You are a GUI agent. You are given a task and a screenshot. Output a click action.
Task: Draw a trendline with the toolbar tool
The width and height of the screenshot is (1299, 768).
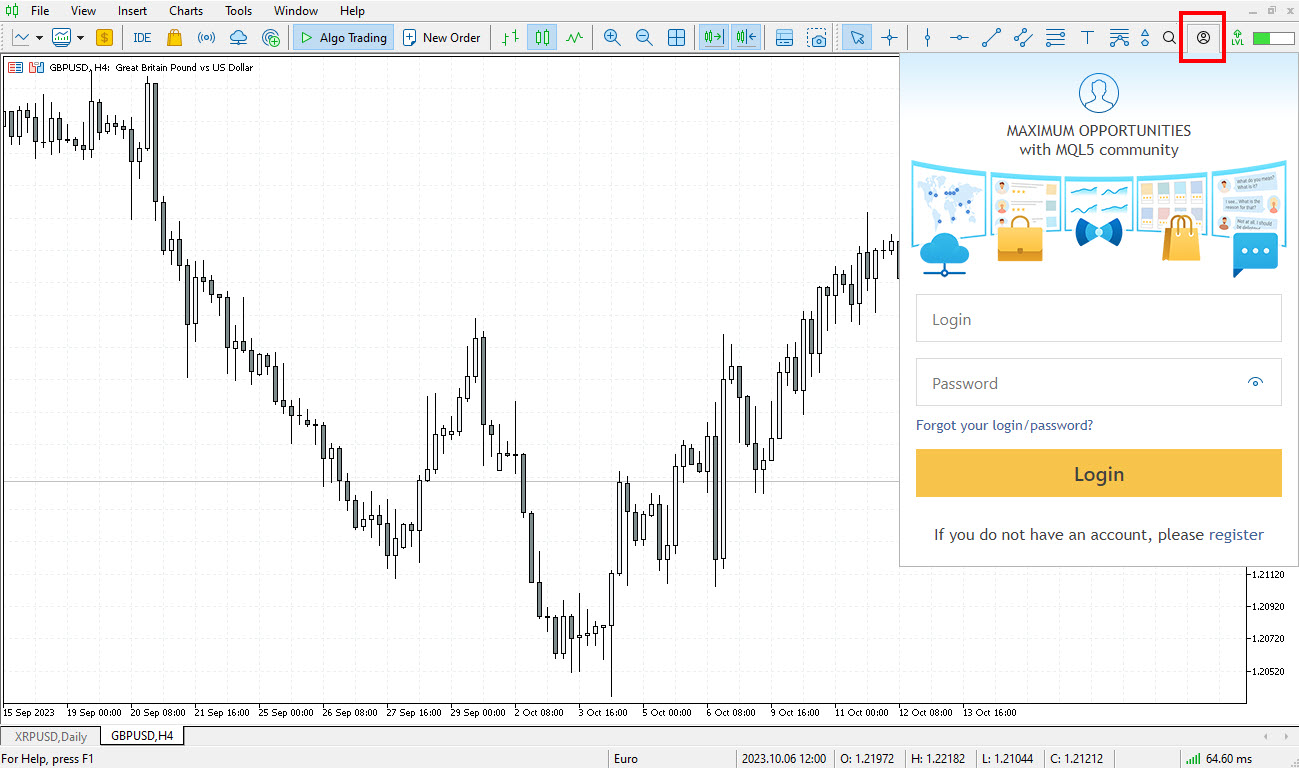click(x=991, y=38)
